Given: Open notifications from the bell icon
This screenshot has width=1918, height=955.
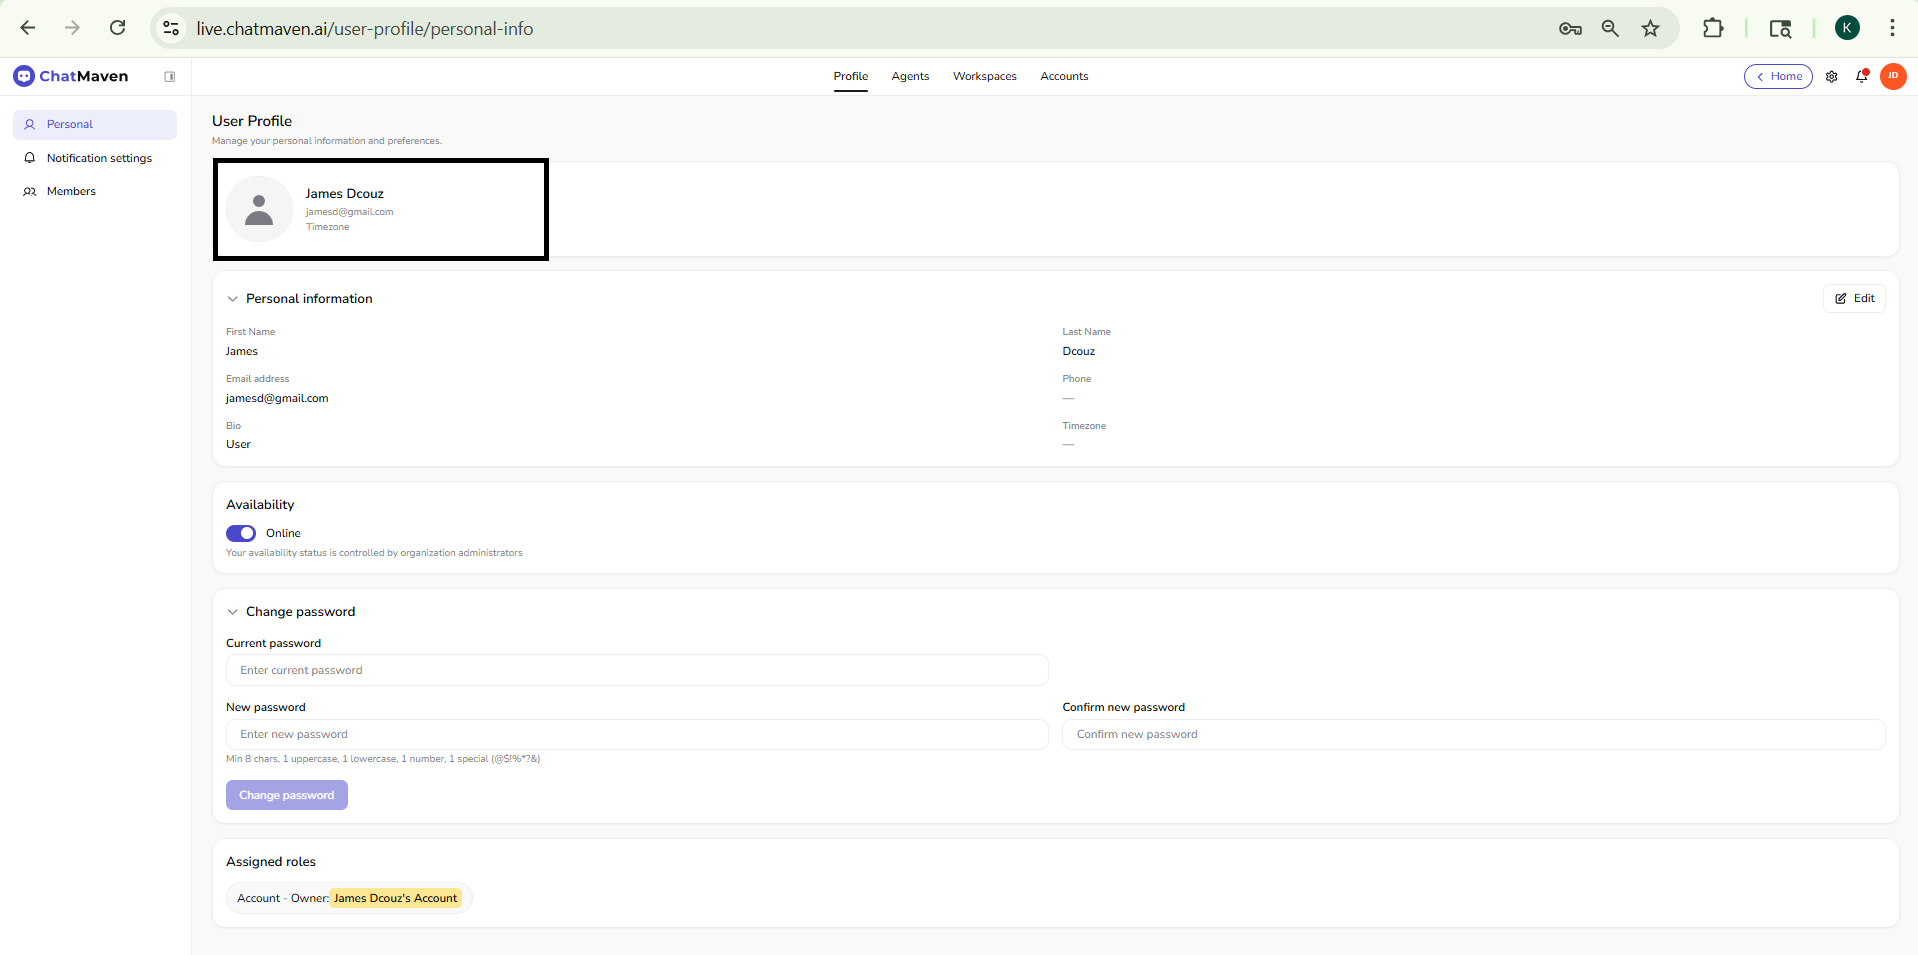Looking at the screenshot, I should (x=1862, y=76).
